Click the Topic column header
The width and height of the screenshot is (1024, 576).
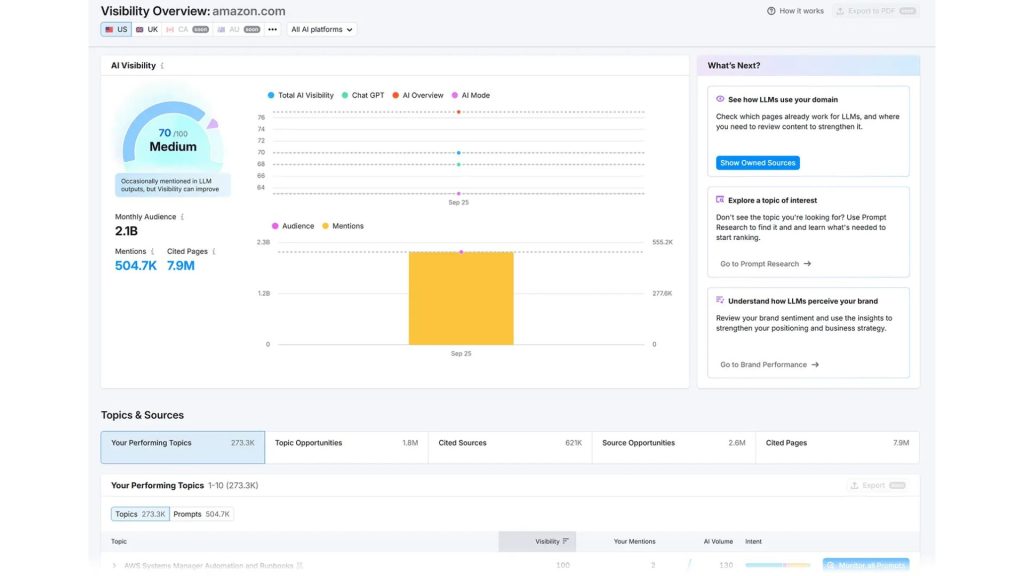coord(119,541)
